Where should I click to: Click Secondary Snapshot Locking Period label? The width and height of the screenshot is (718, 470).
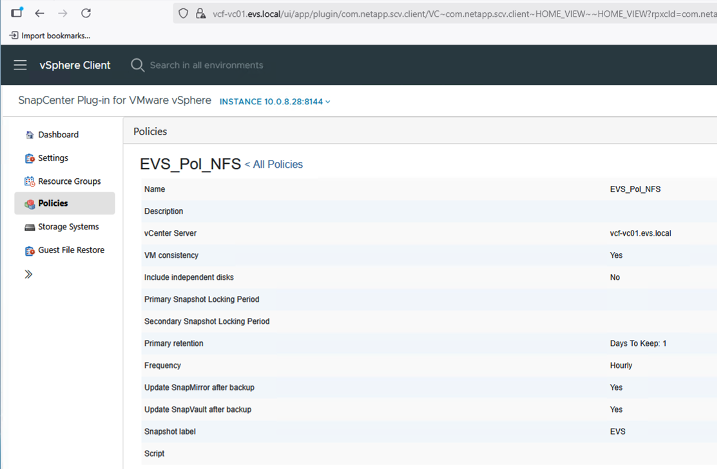pyautogui.click(x=207, y=321)
